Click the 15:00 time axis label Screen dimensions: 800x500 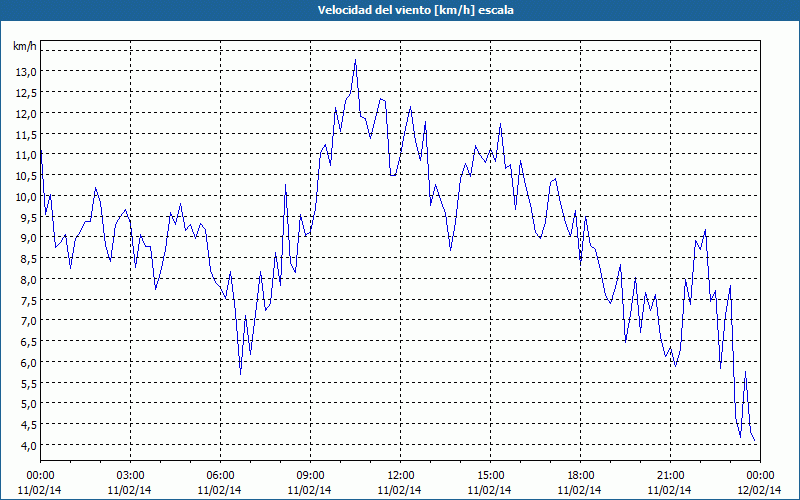(490, 476)
